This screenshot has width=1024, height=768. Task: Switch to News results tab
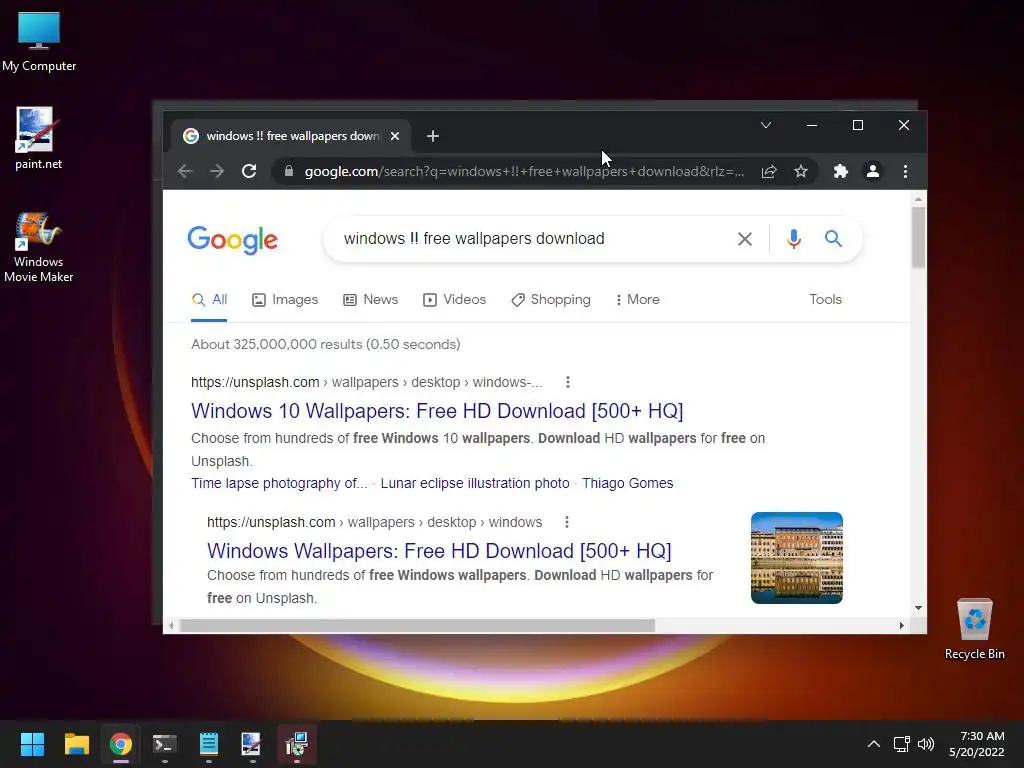(370, 300)
